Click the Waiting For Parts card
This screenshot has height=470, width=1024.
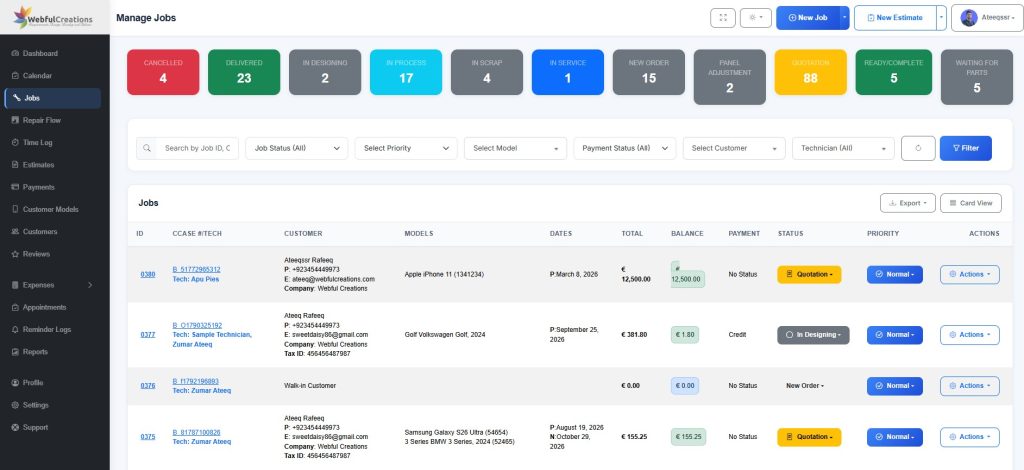click(x=977, y=77)
